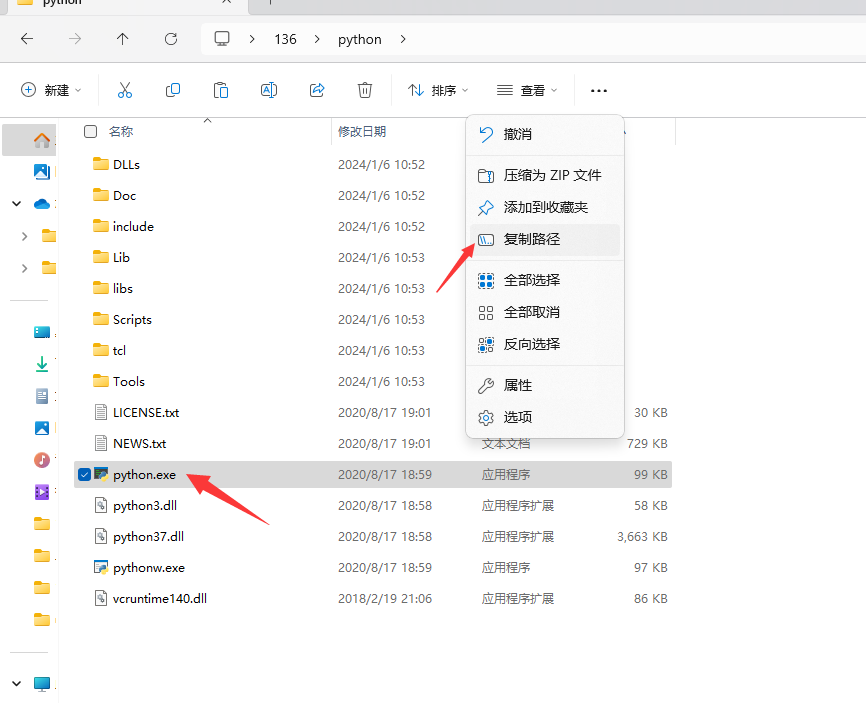Click the python.exe file icon
The image size is (866, 703).
(x=101, y=474)
